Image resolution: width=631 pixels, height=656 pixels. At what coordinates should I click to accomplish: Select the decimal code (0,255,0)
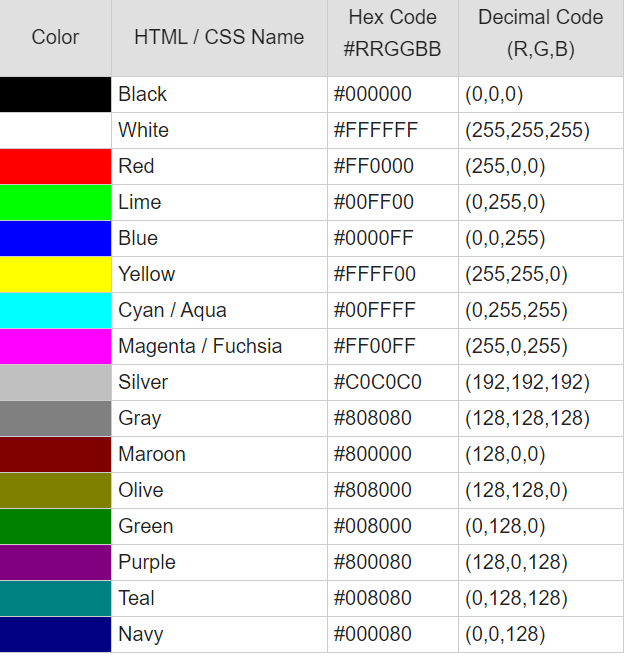[x=505, y=202]
